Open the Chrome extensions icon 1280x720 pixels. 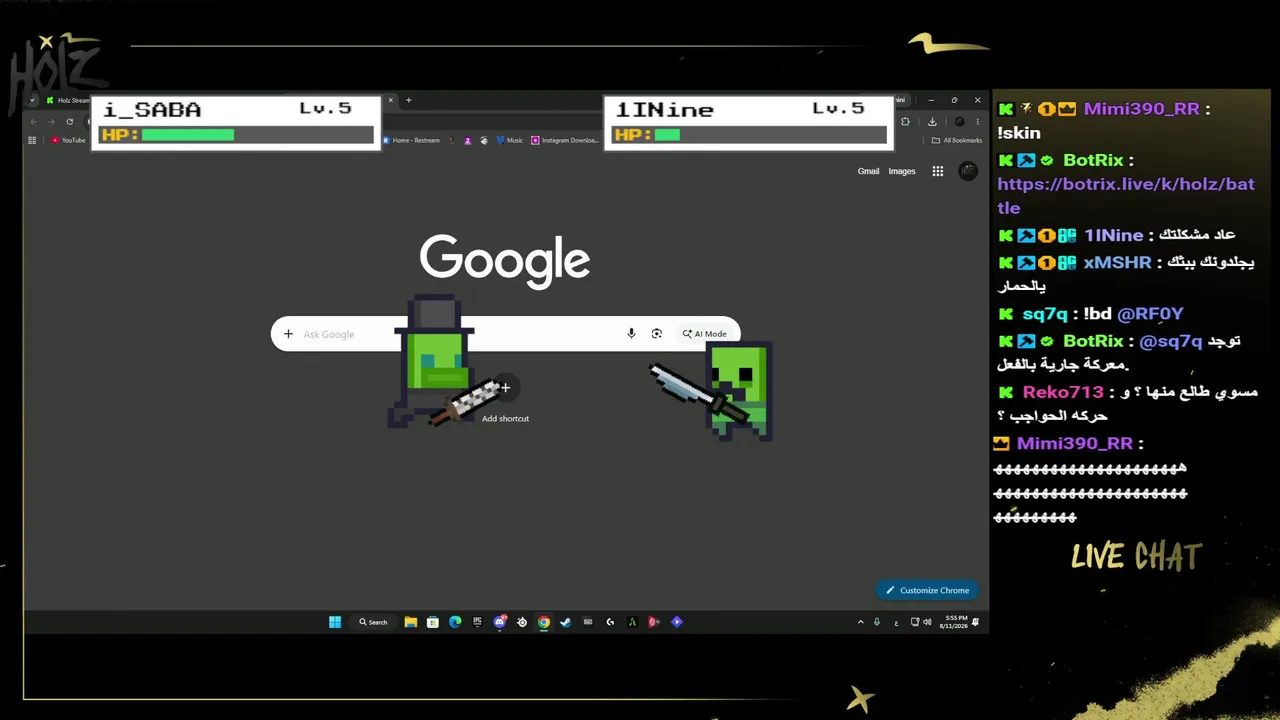905,122
